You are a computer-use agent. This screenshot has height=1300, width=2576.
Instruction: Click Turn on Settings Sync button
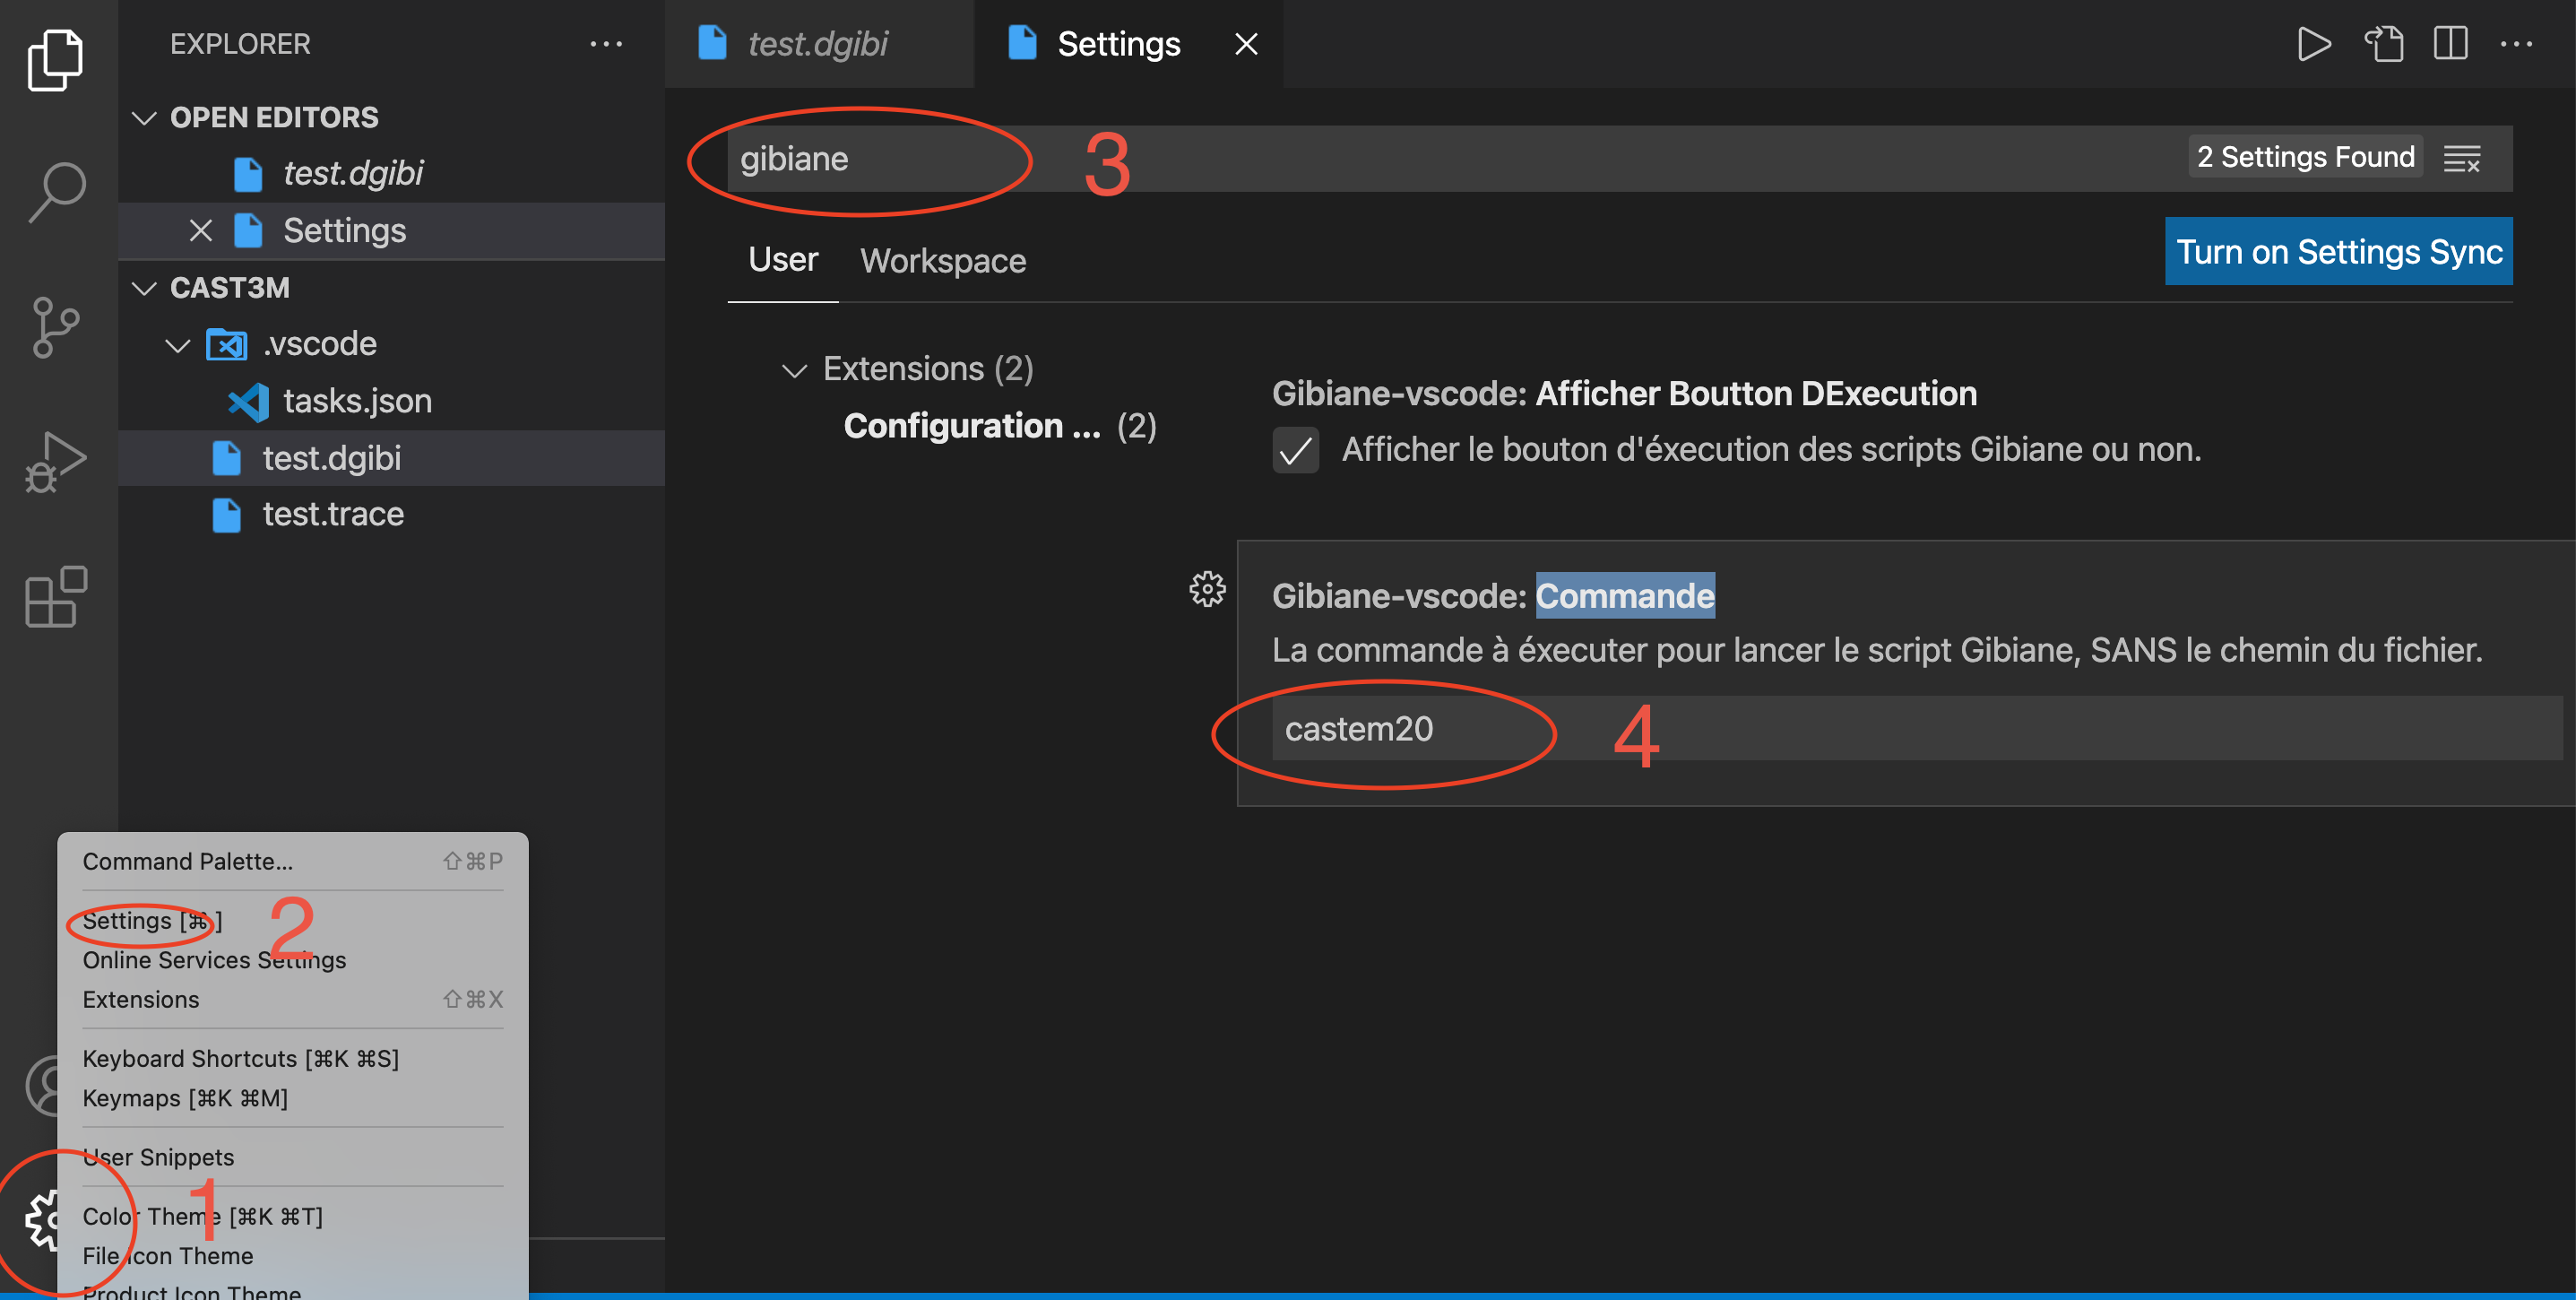click(2338, 252)
